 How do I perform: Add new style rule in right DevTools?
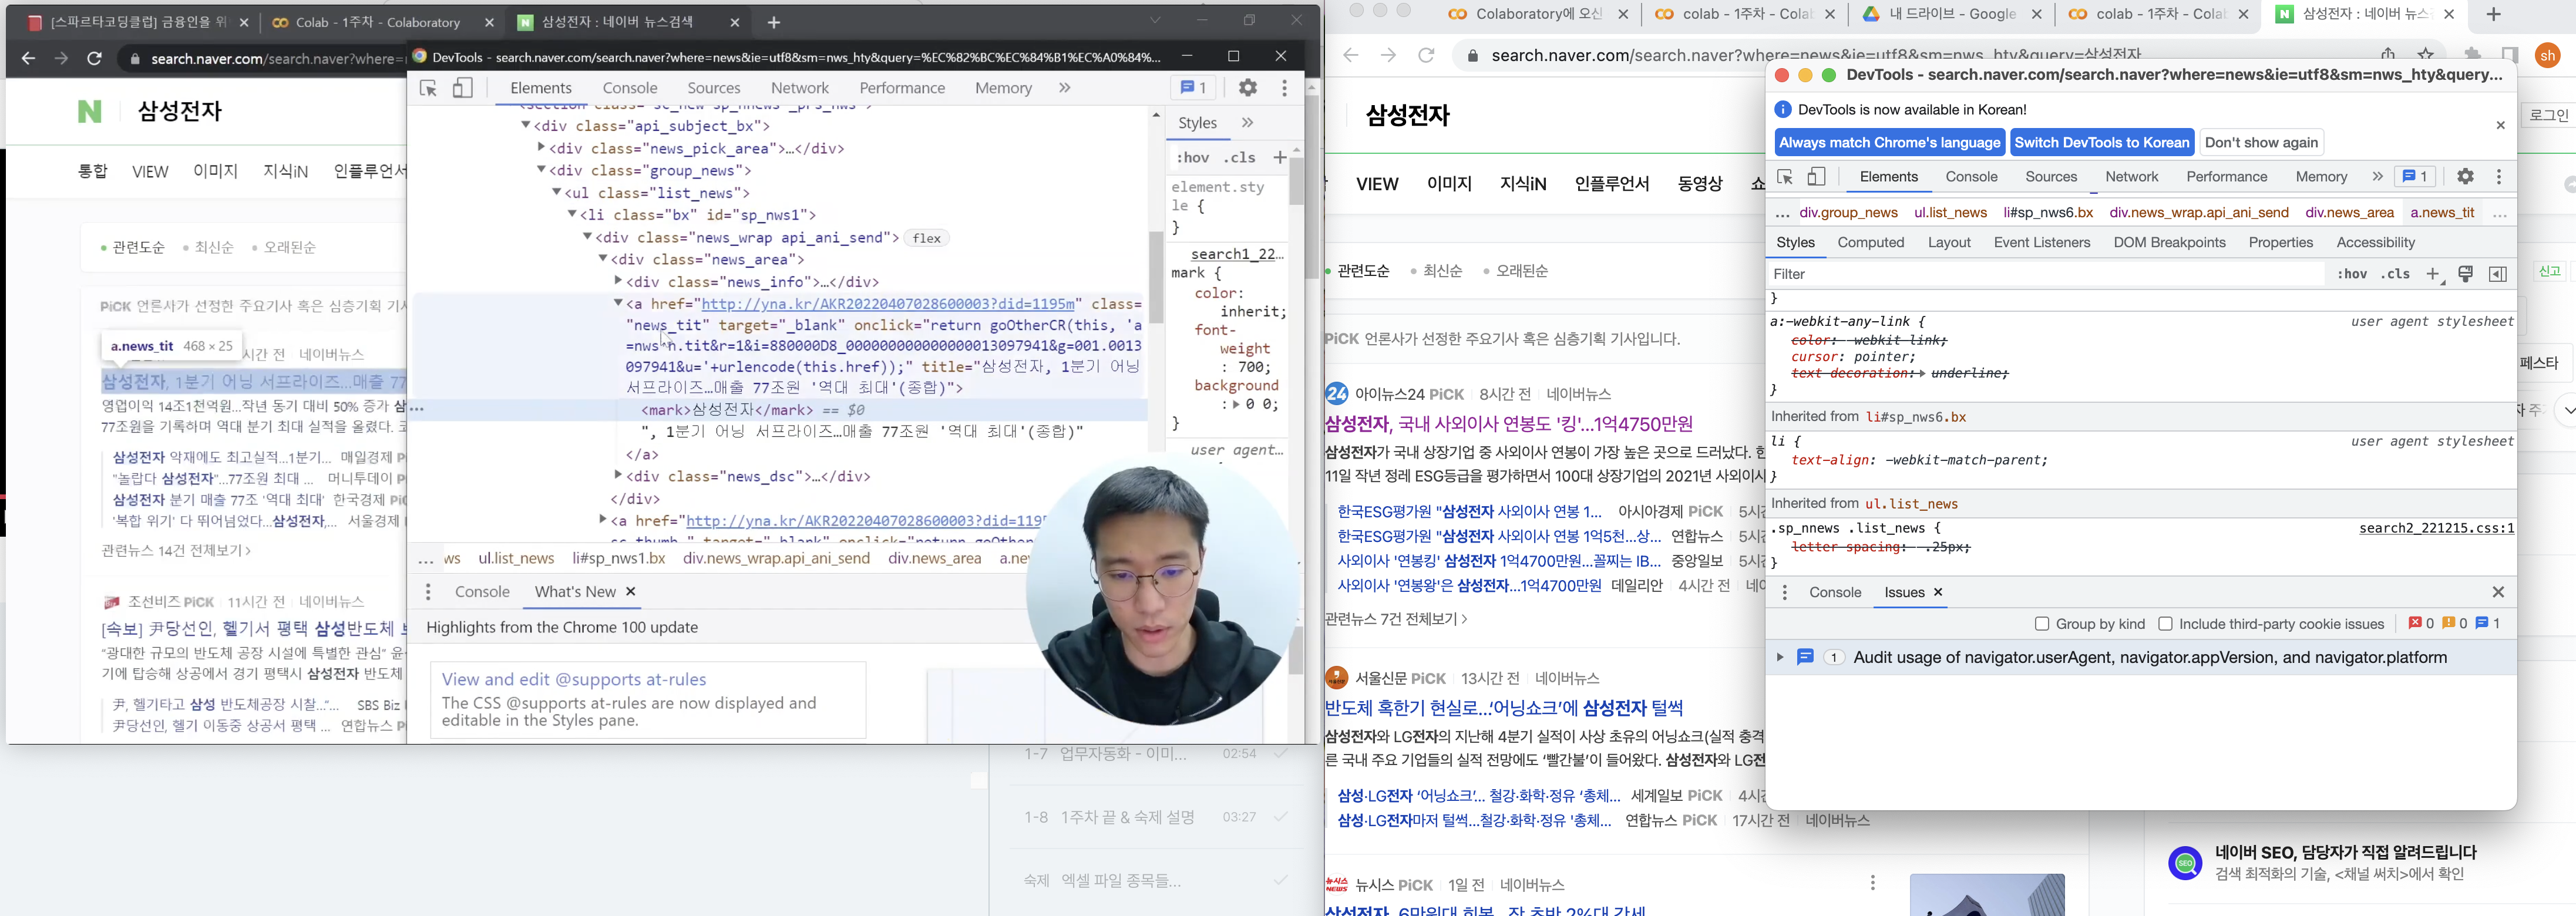(2434, 274)
